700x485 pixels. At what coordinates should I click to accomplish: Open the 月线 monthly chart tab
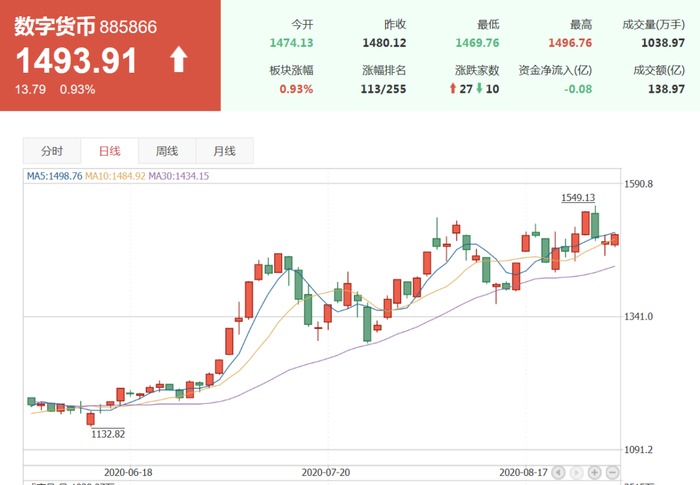(225, 151)
